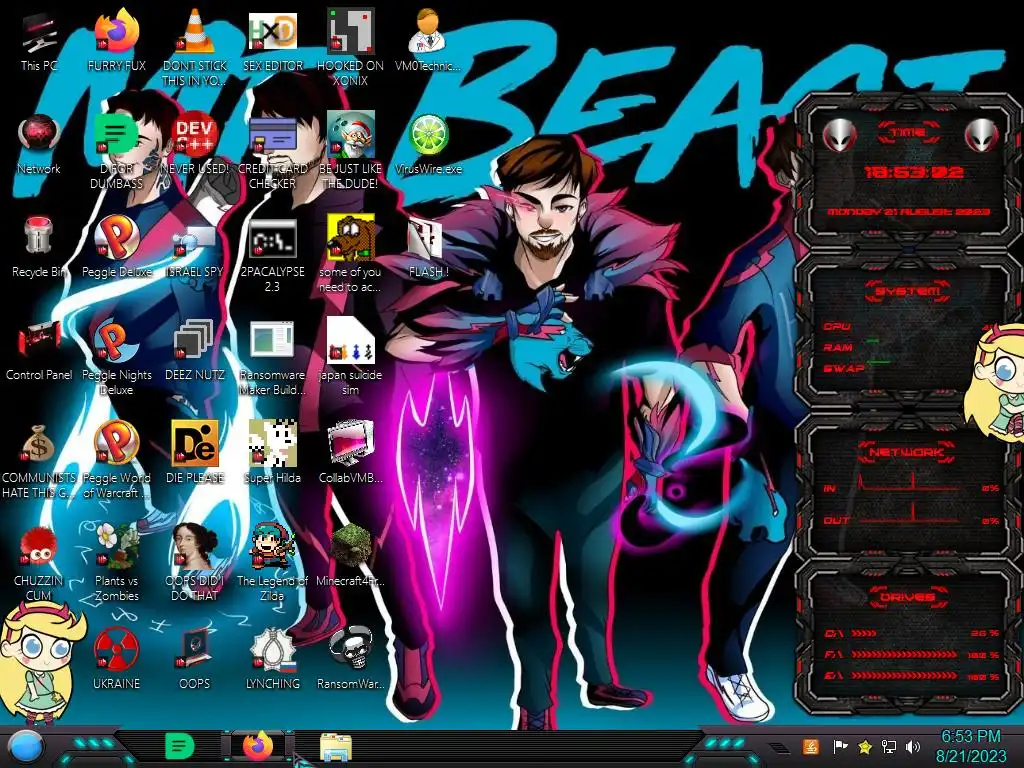Launch the Peggle Deluxe shortcut

click(116, 248)
